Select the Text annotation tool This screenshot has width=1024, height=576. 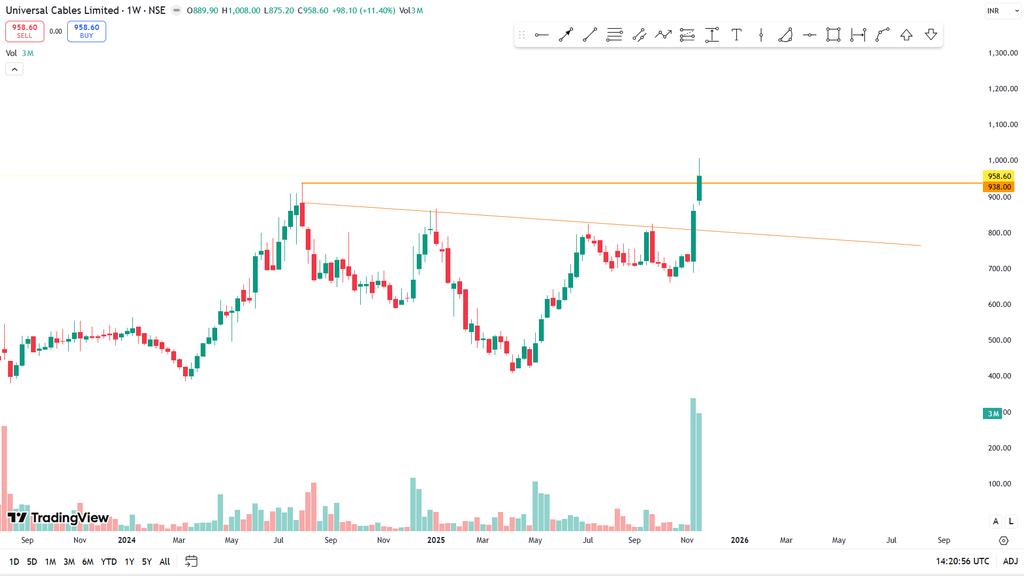pos(736,35)
